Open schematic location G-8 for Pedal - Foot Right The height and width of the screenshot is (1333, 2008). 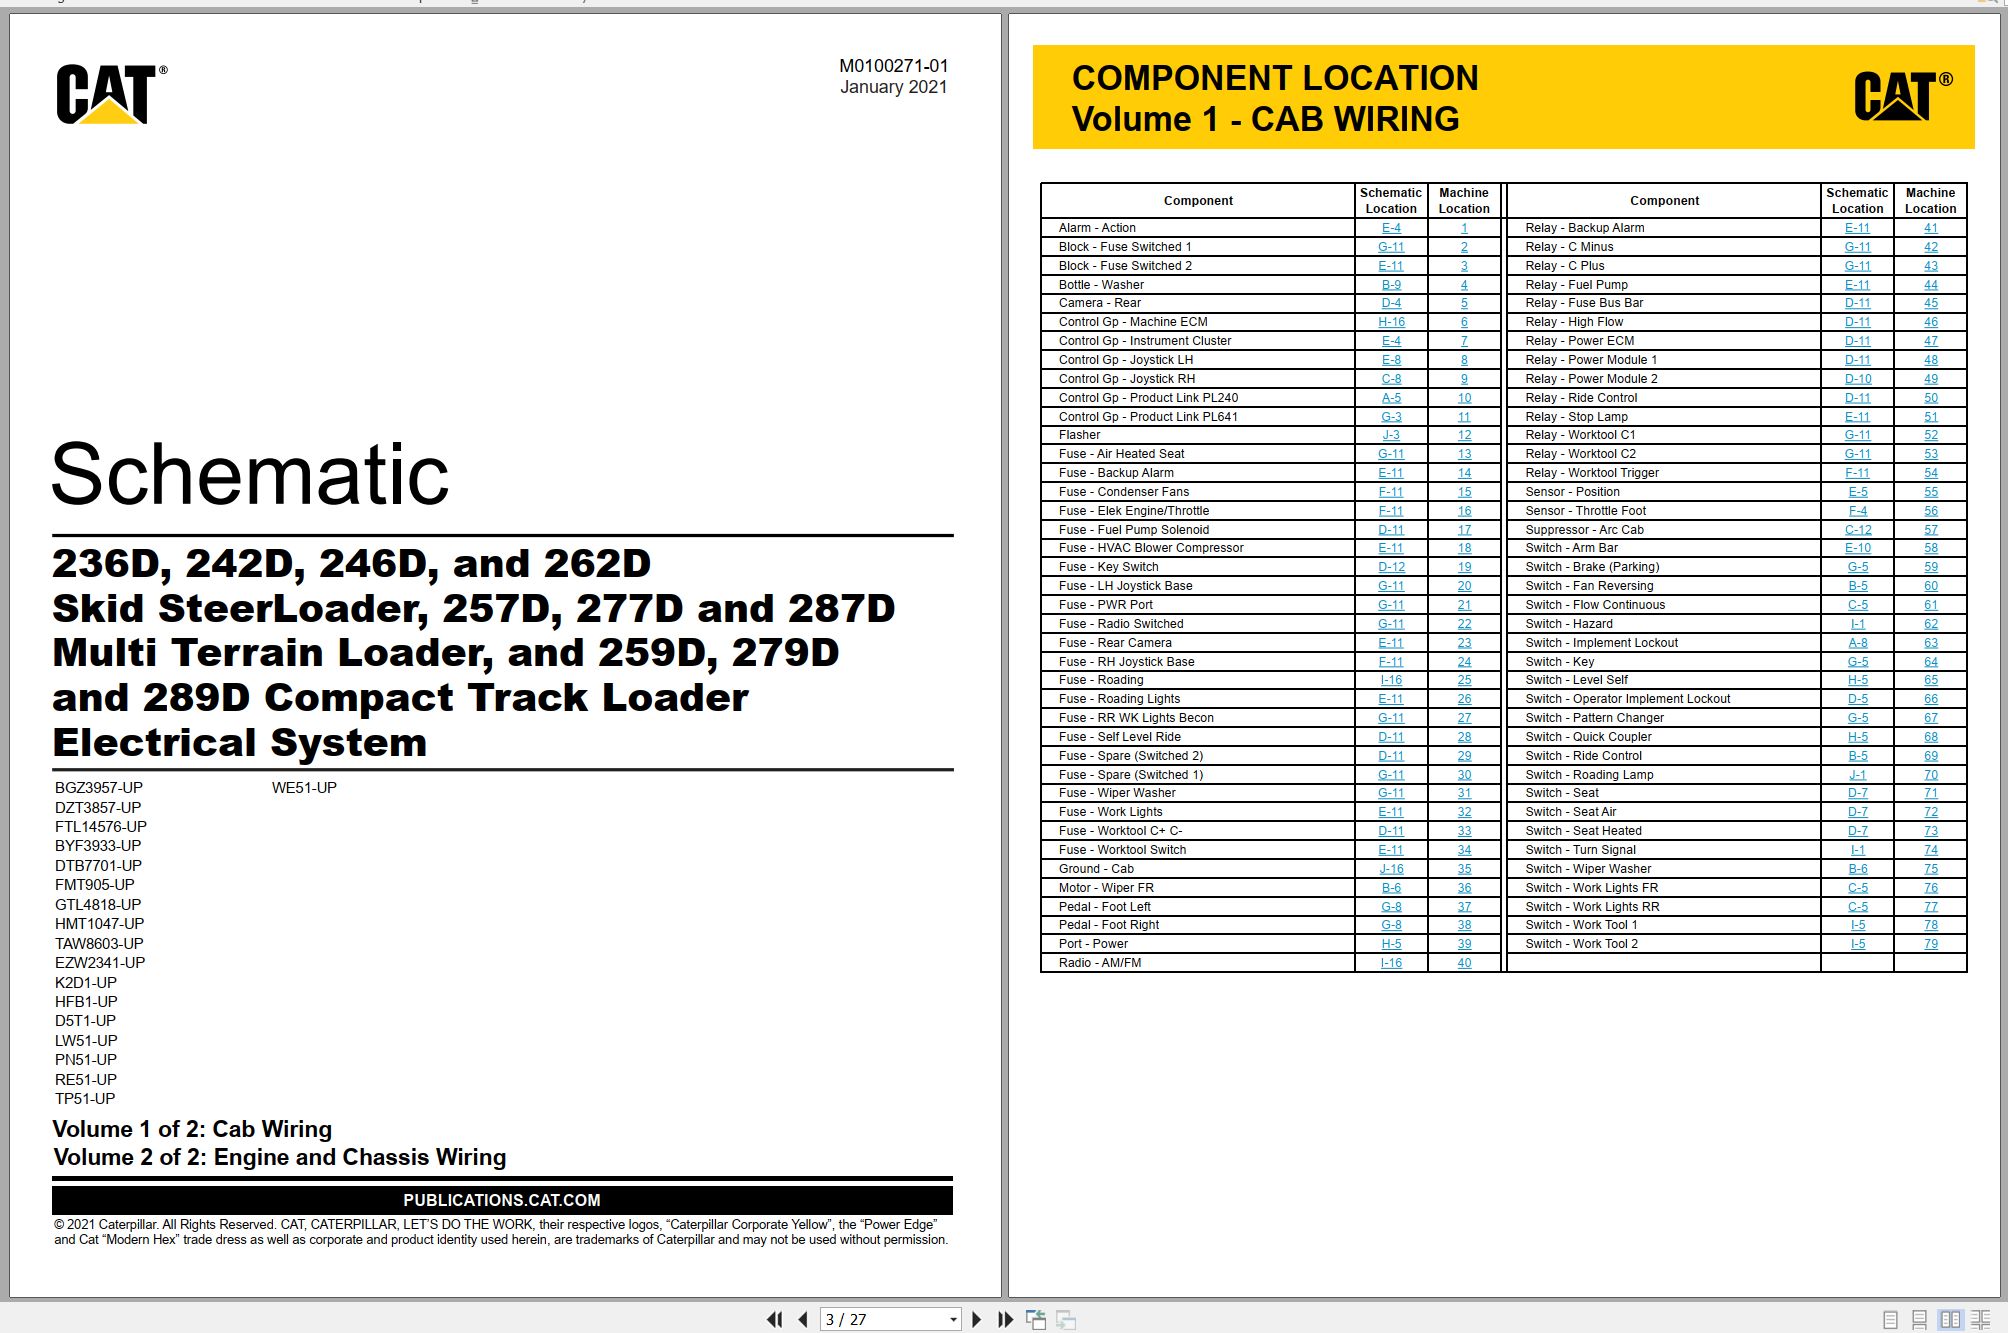1391,925
